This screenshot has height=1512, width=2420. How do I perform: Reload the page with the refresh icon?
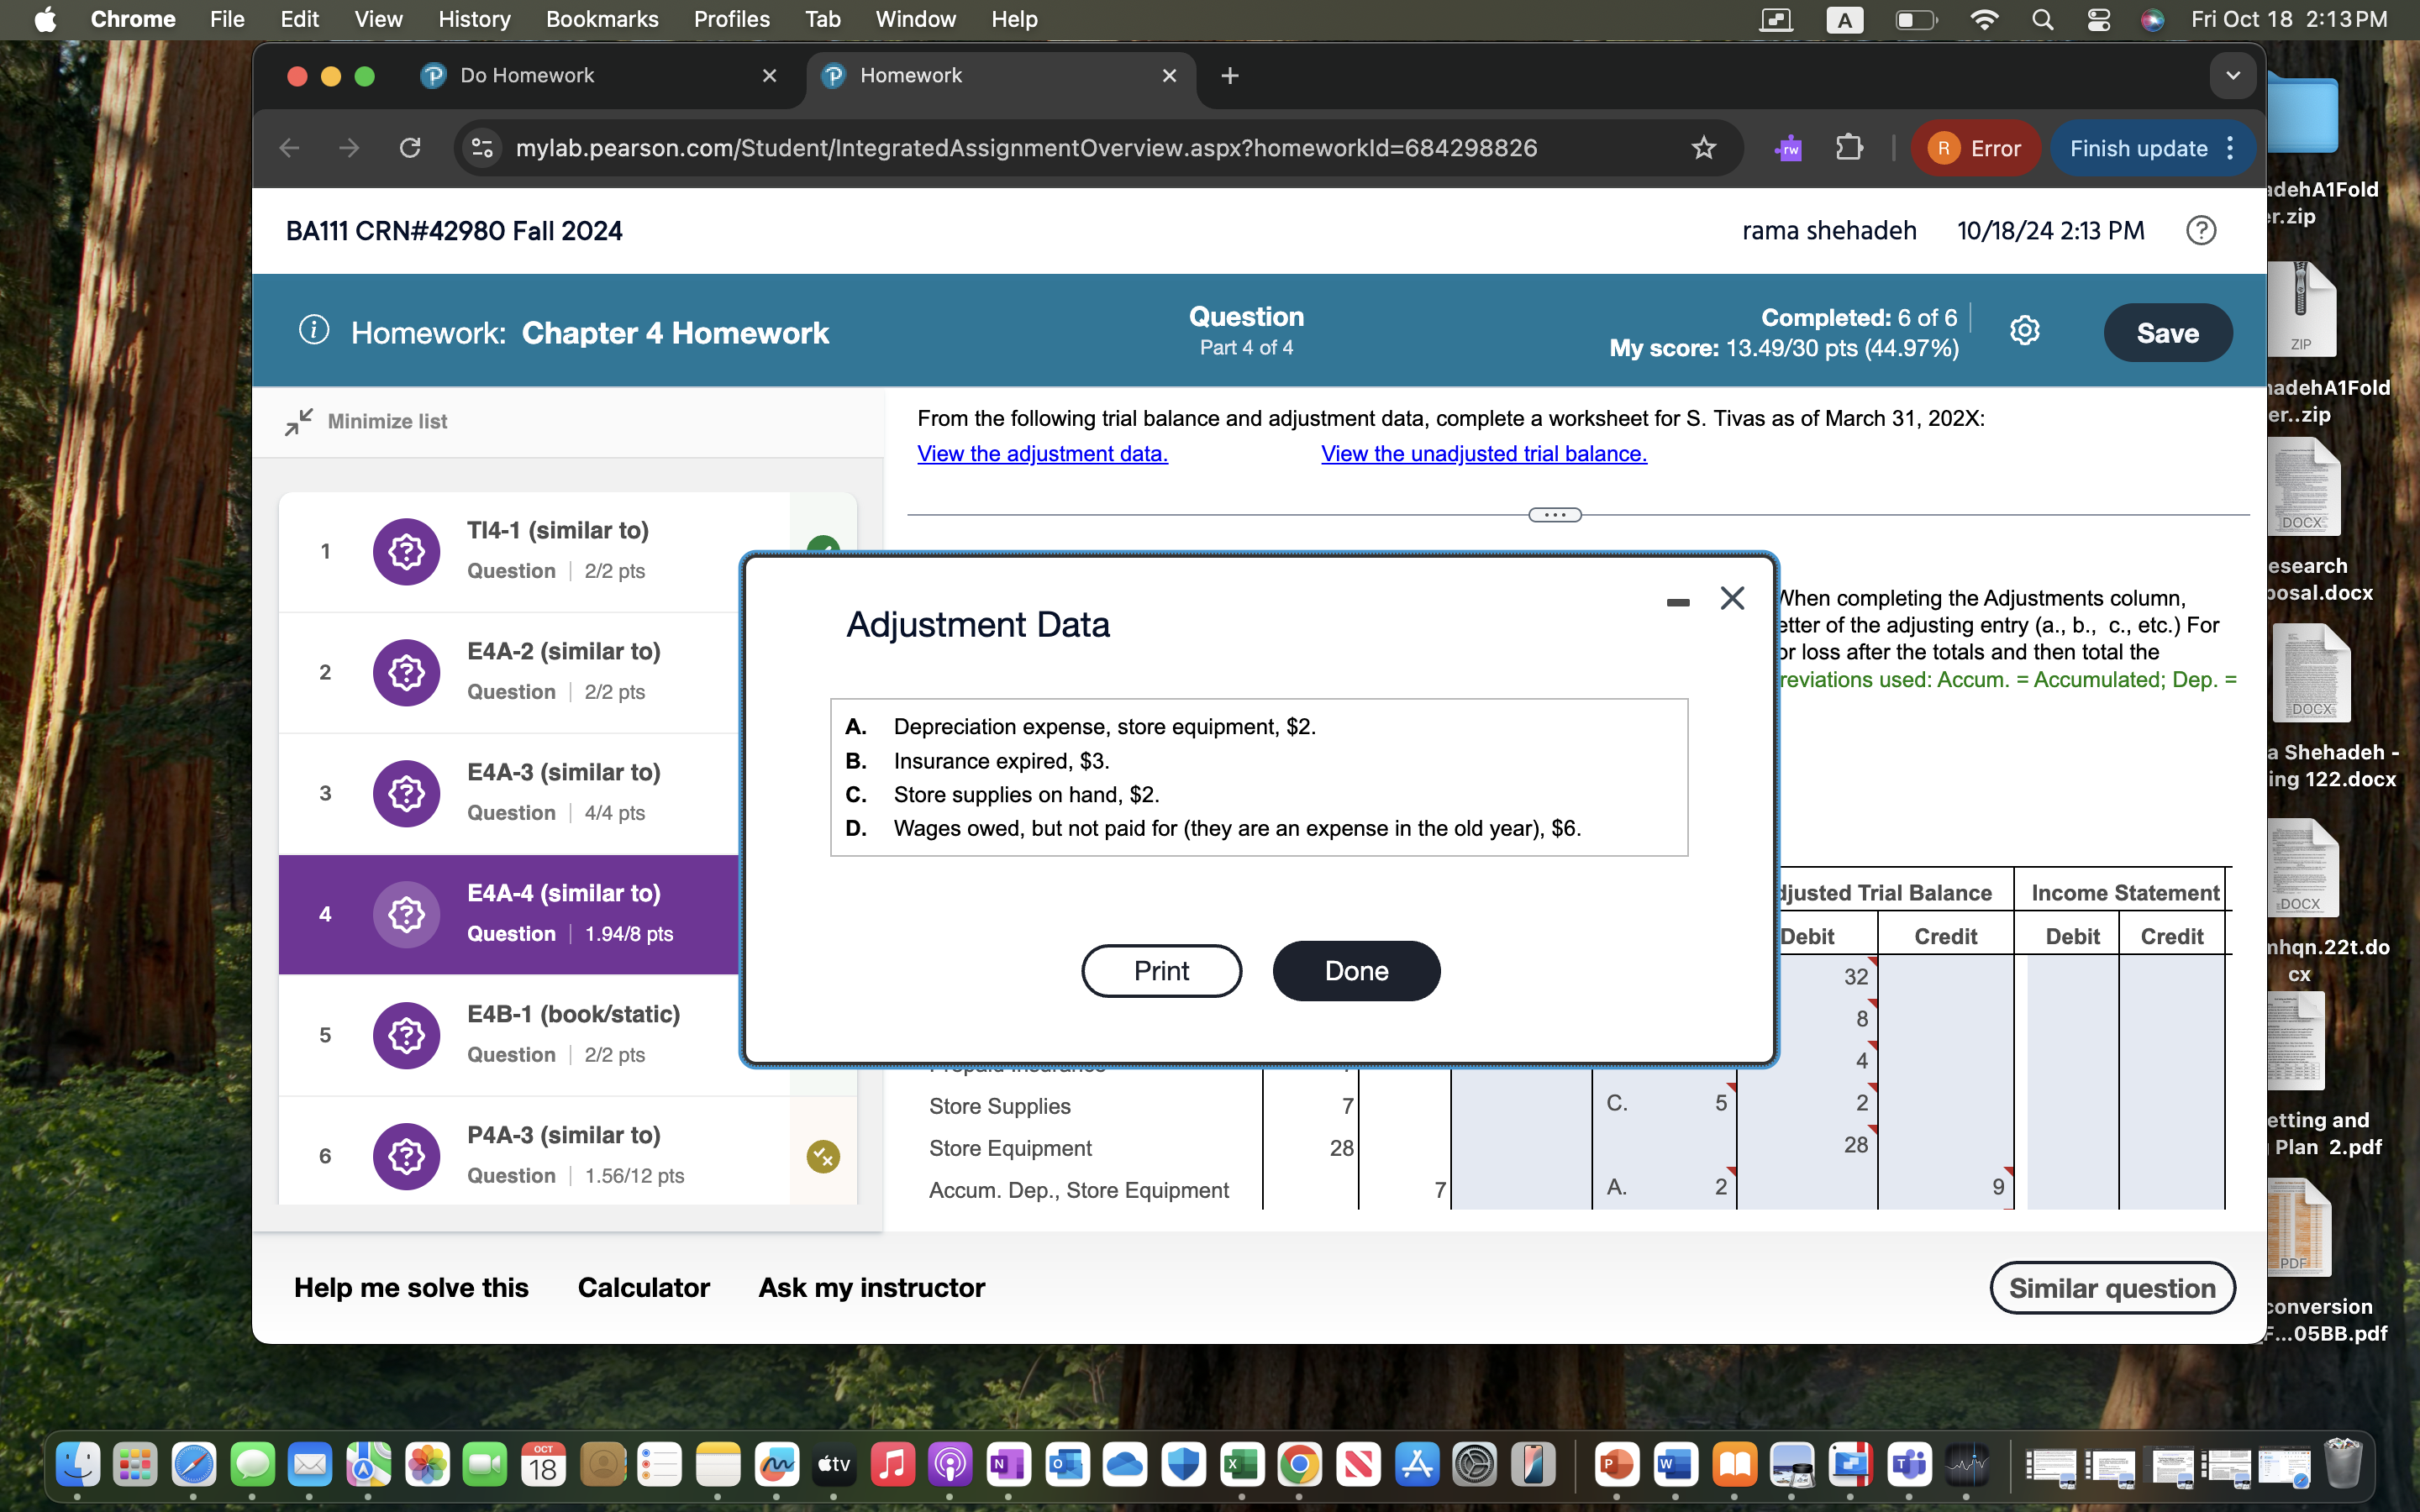pyautogui.click(x=410, y=148)
